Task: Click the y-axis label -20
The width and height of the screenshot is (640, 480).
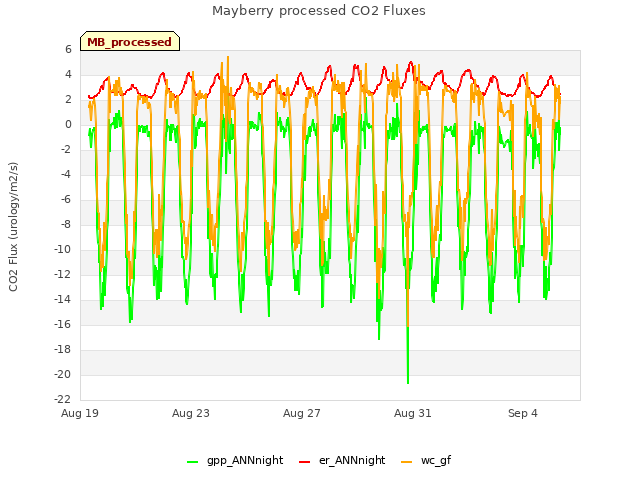Action: tap(62, 374)
